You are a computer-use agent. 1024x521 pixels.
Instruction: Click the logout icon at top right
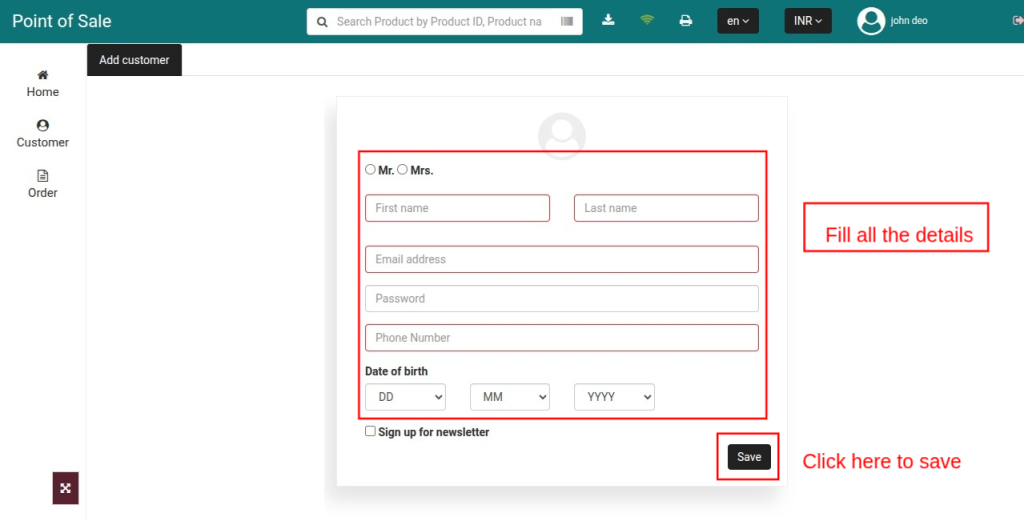[x=1017, y=21]
